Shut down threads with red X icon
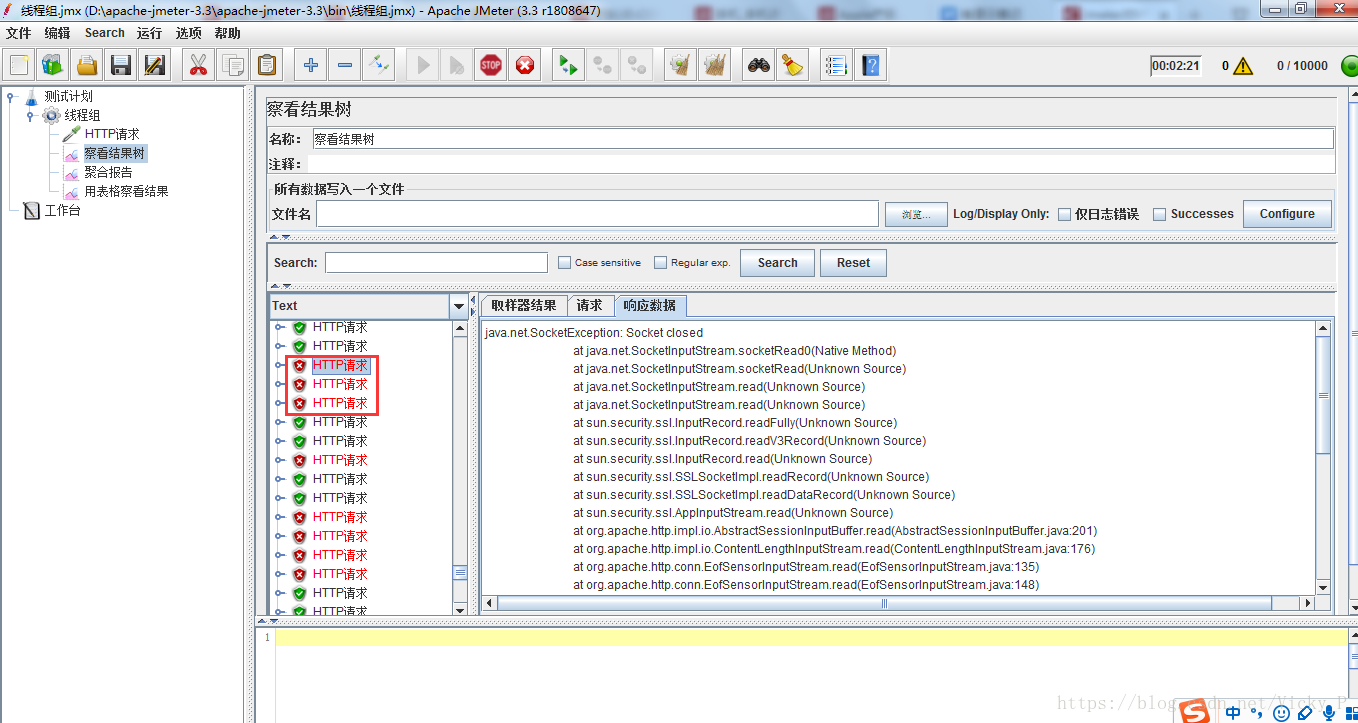This screenshot has height=723, width=1358. (x=525, y=66)
